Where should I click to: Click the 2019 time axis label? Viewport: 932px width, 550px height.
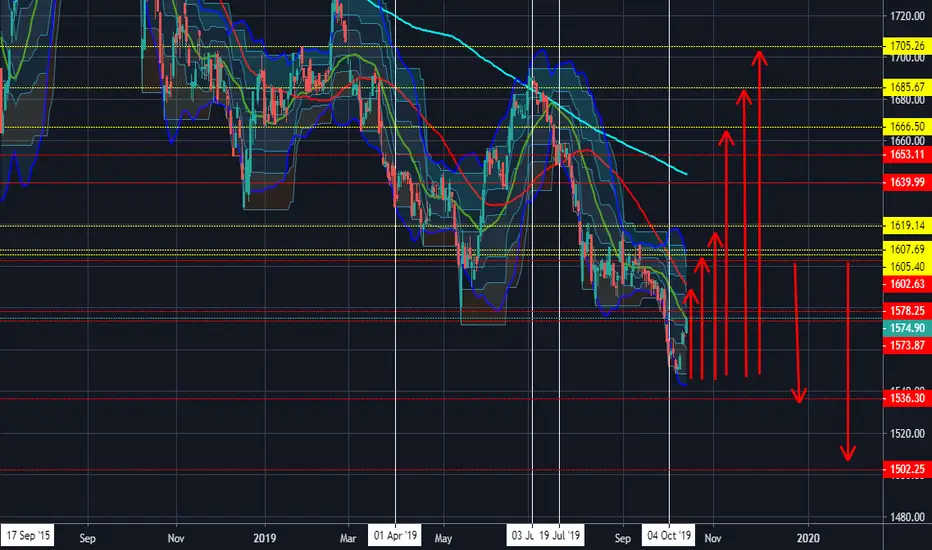pos(265,538)
